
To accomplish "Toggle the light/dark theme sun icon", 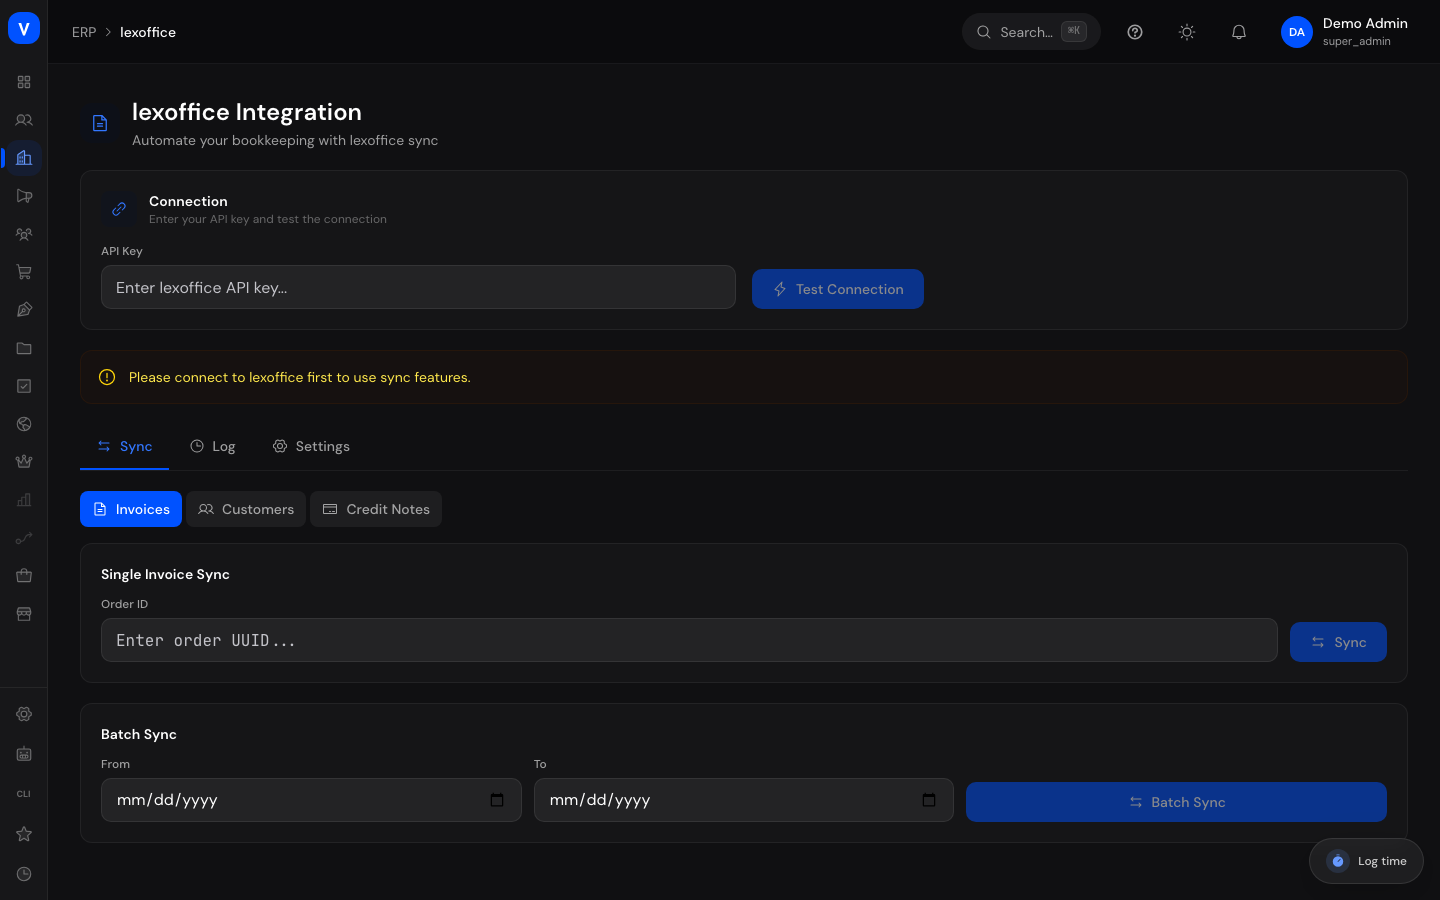I will [x=1187, y=32].
